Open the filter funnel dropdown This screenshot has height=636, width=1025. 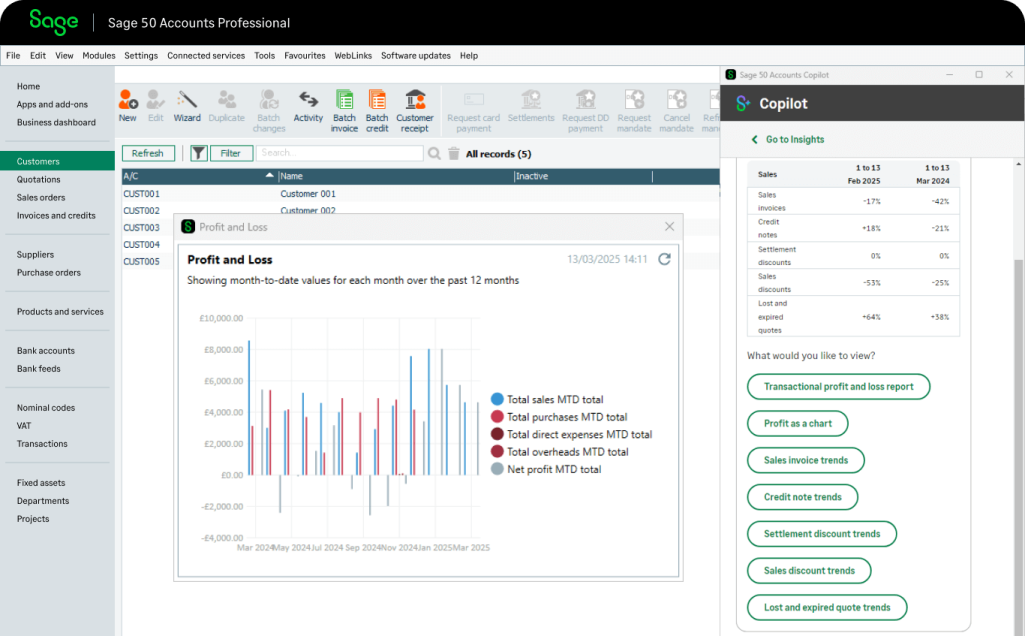pos(199,153)
